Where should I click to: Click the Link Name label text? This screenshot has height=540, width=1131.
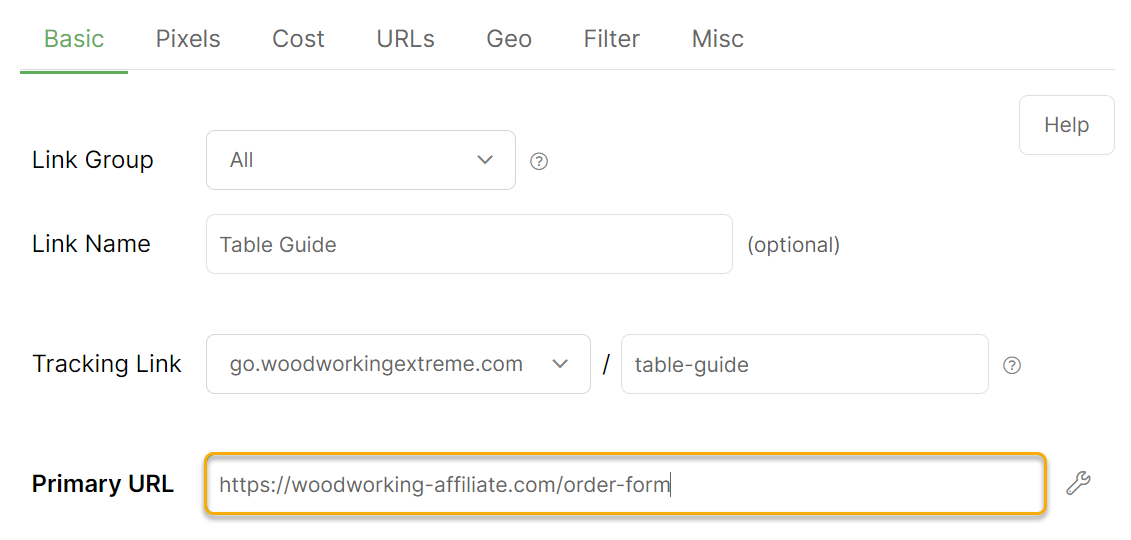coord(91,244)
